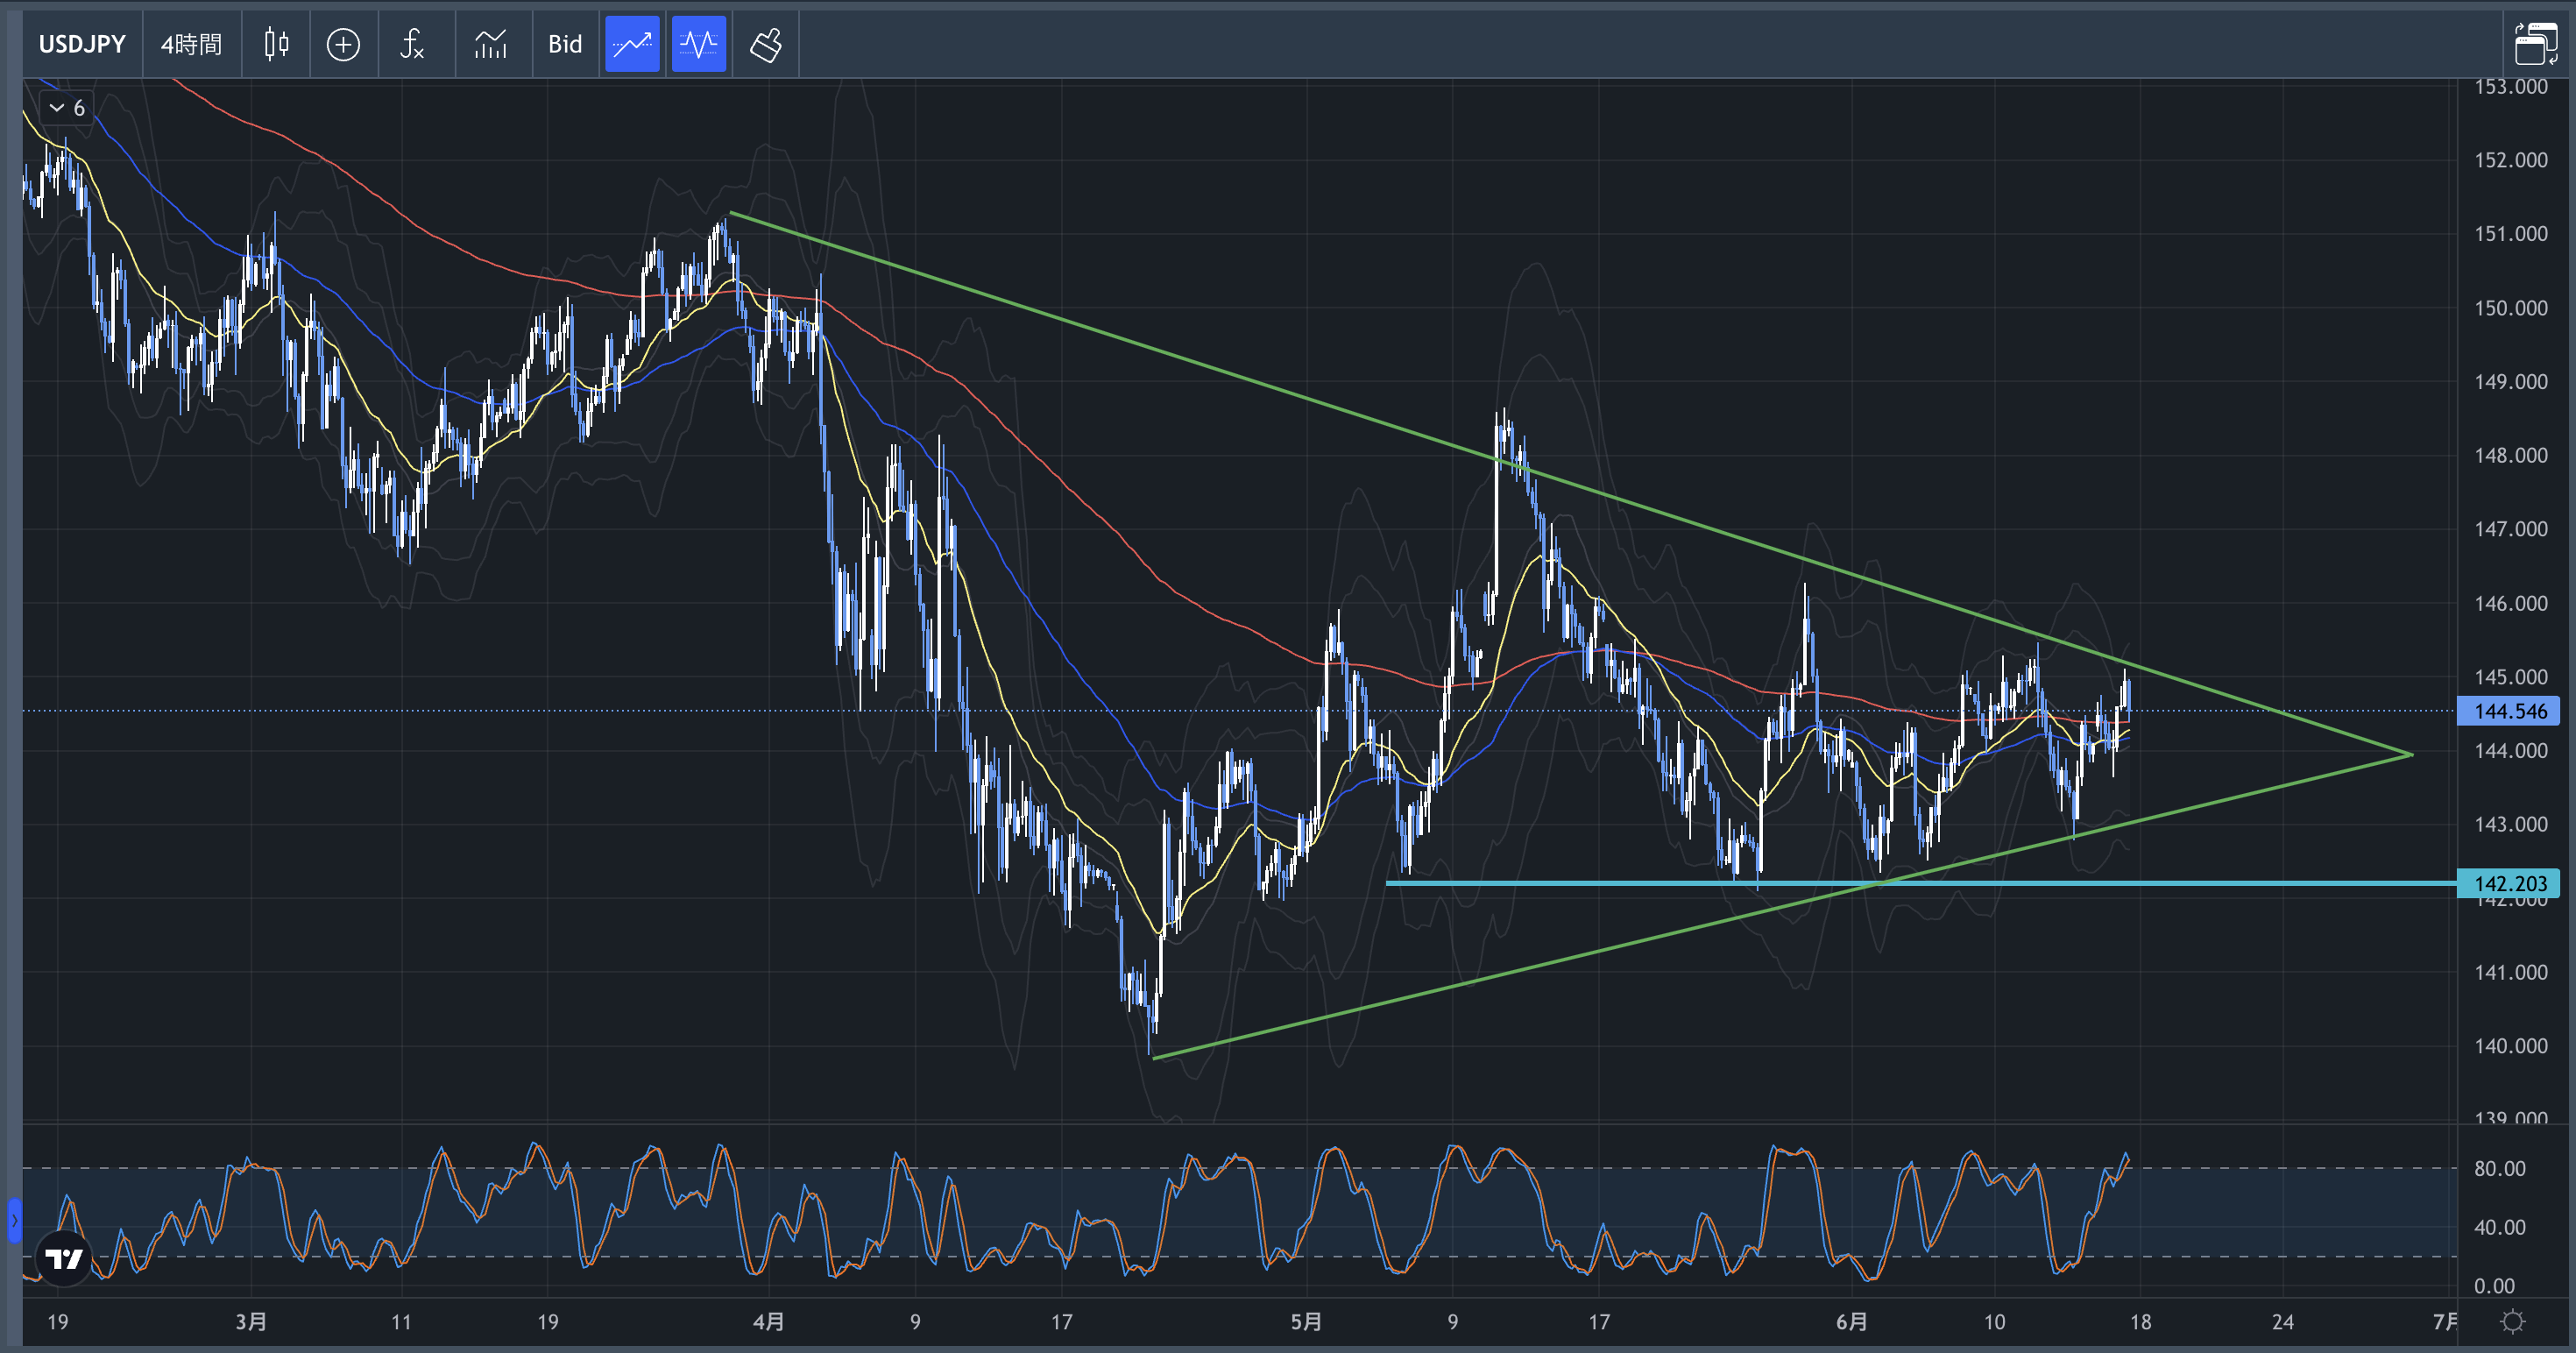2576x1353 pixels.
Task: Click the add/compare symbol plus icon
Action: click(343, 44)
